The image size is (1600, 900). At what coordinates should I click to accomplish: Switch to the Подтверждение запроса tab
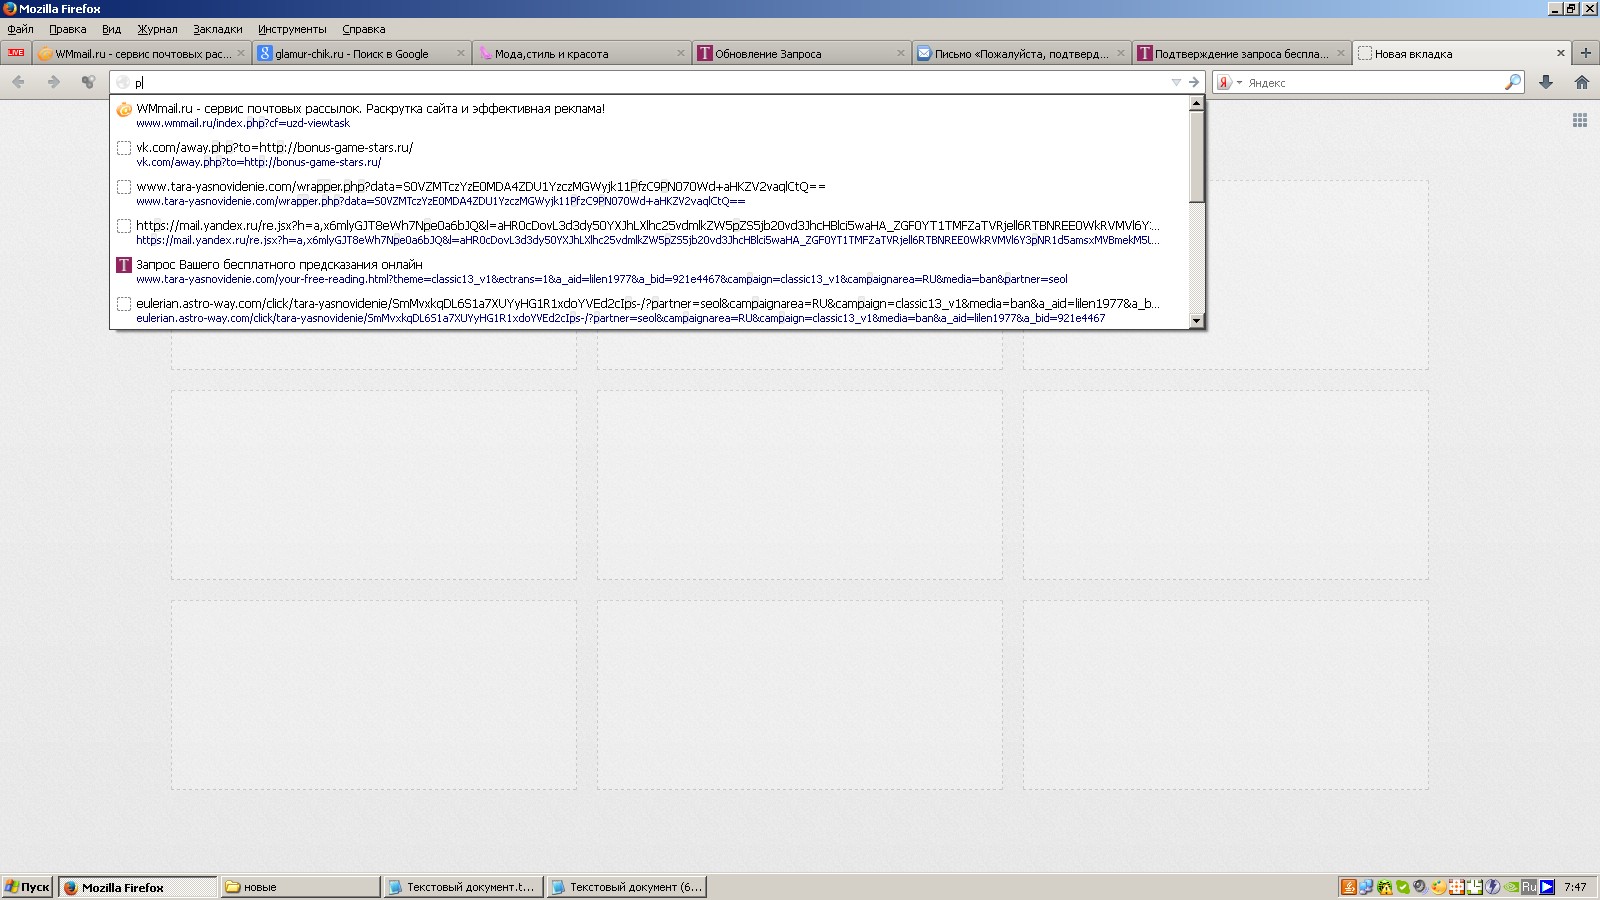(1241, 53)
